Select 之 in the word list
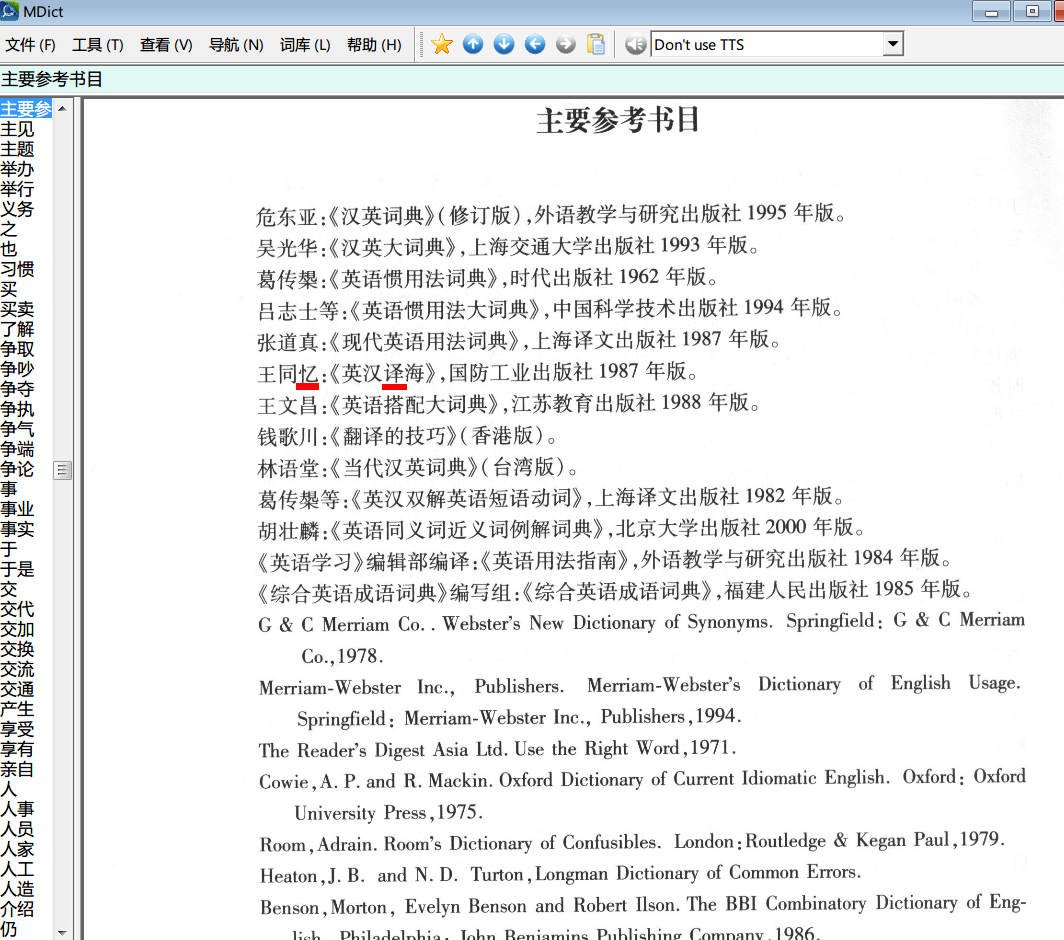The image size is (1064, 940). click(9, 229)
